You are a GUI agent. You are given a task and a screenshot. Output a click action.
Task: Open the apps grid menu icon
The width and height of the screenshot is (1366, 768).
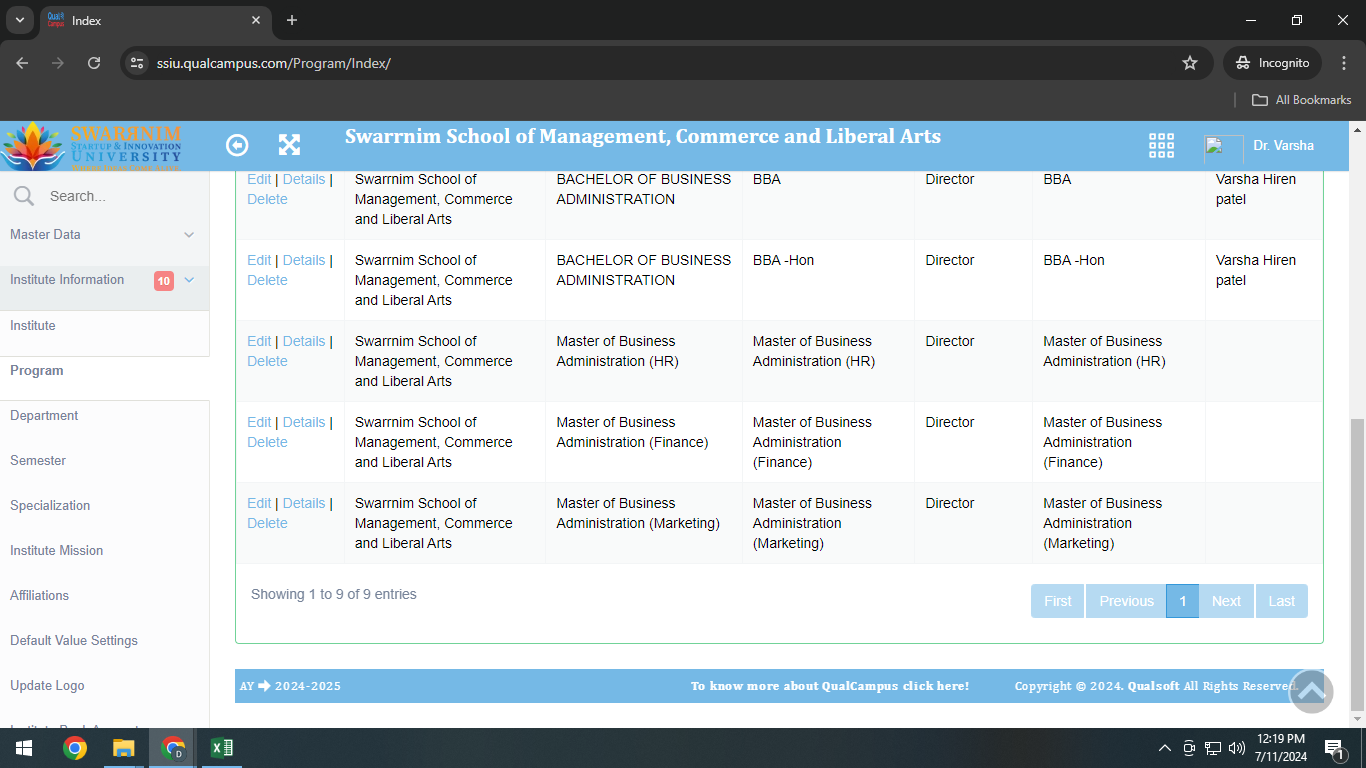[1161, 145]
